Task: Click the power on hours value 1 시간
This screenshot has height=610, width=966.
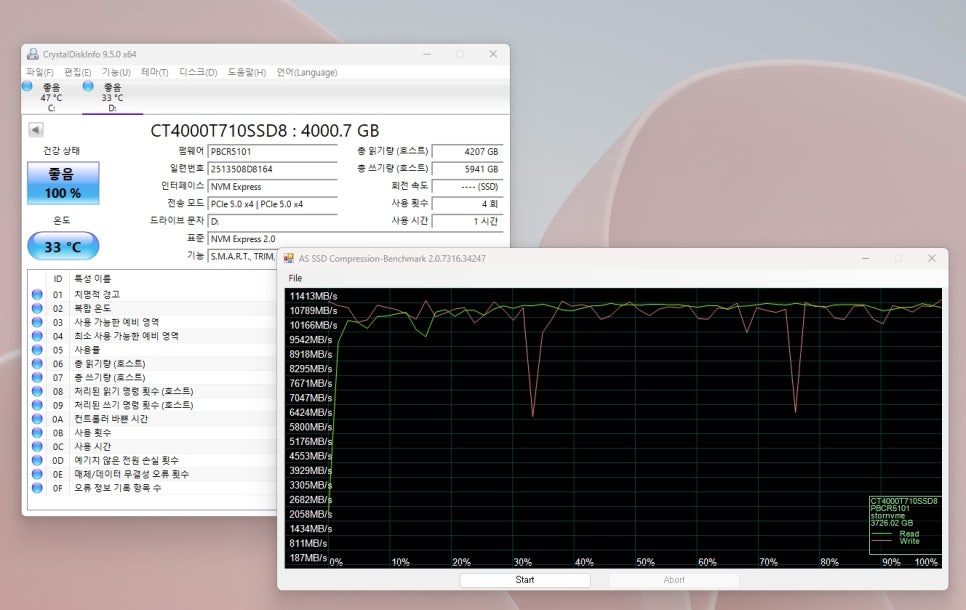Action: (468, 221)
